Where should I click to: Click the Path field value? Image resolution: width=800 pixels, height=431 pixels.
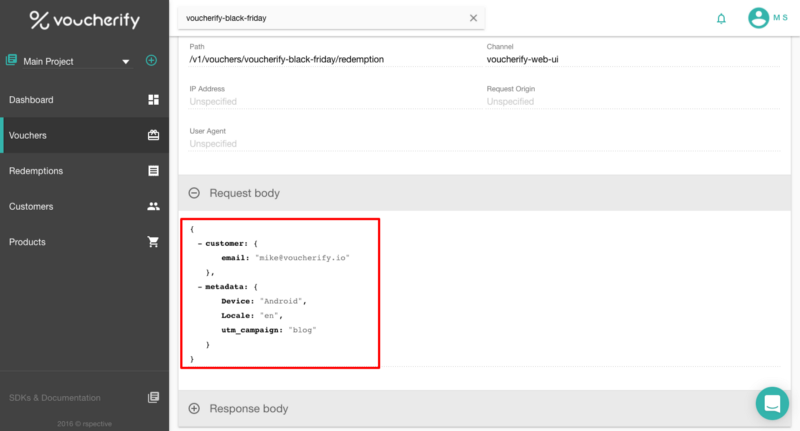point(287,59)
